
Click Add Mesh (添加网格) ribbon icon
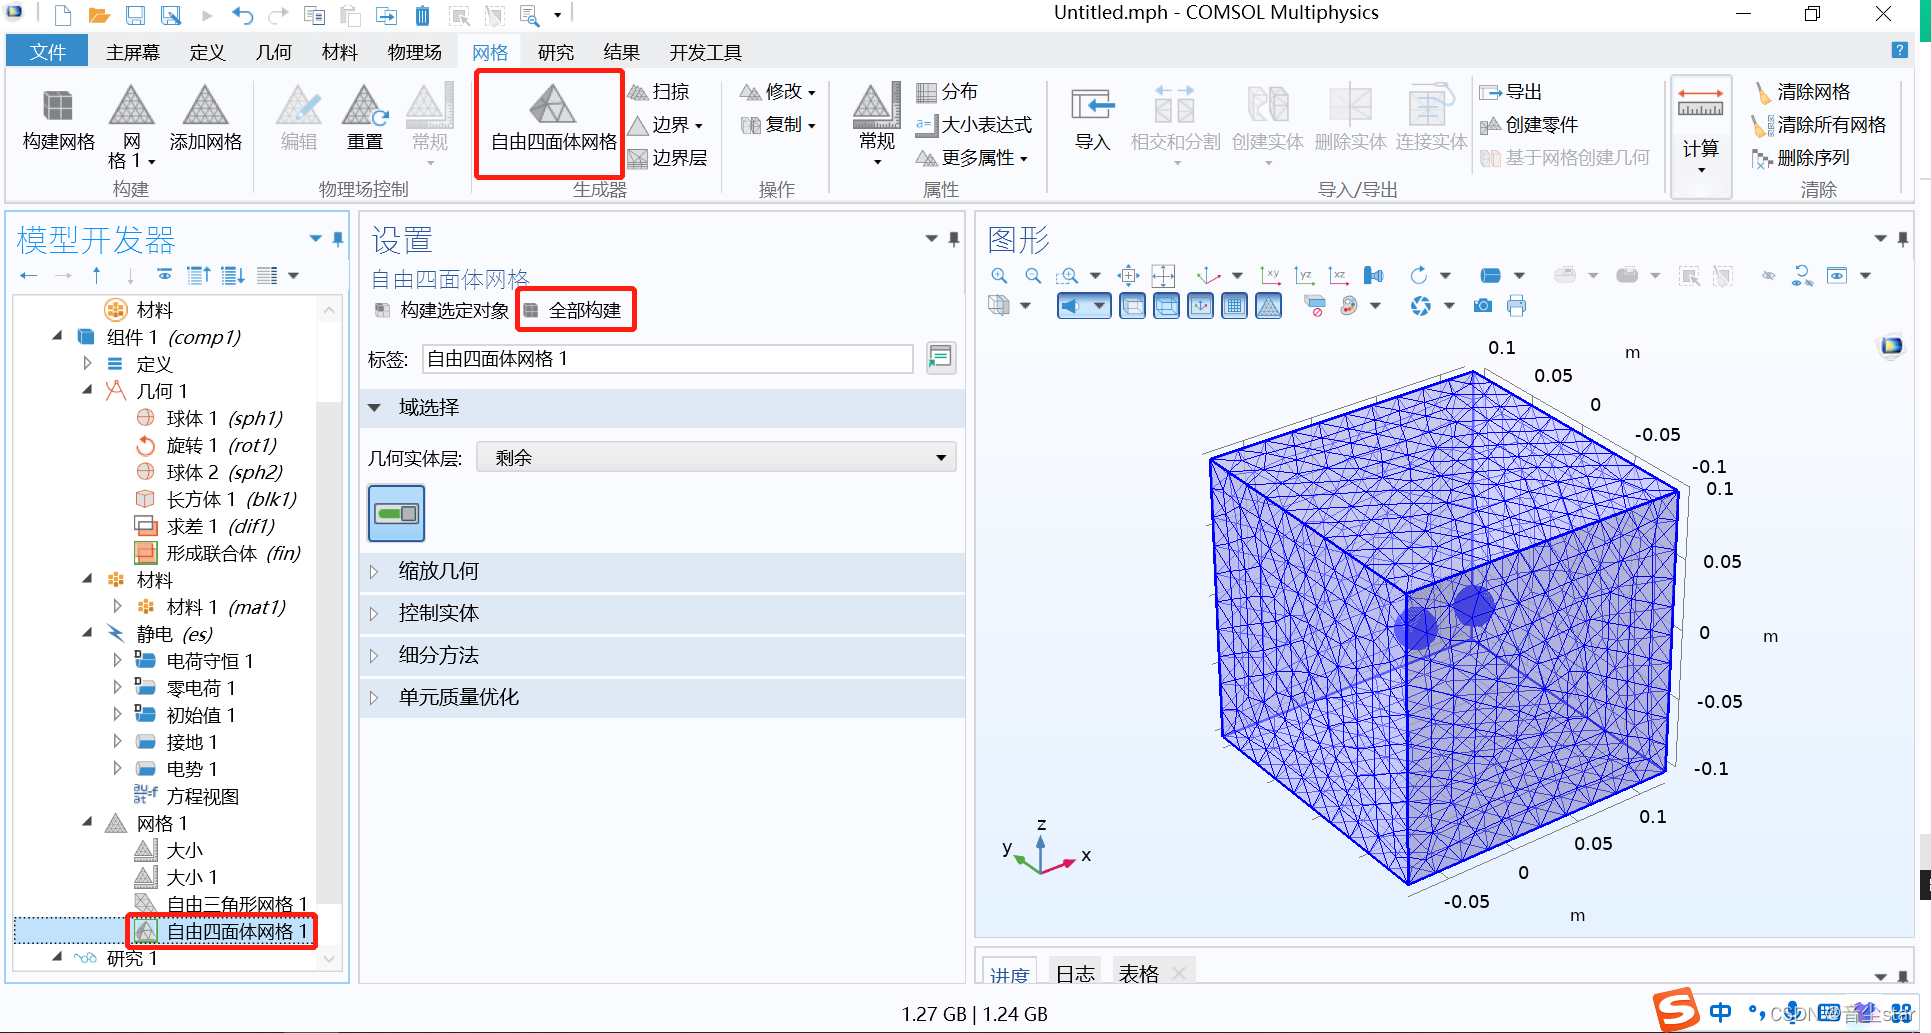click(x=205, y=120)
